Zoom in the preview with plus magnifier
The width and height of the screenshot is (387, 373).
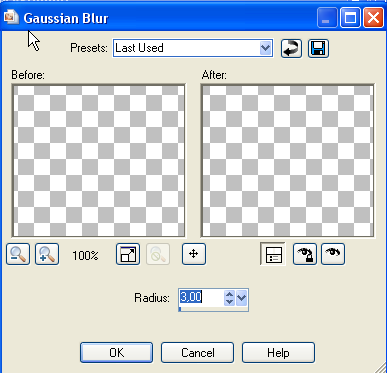click(x=47, y=254)
